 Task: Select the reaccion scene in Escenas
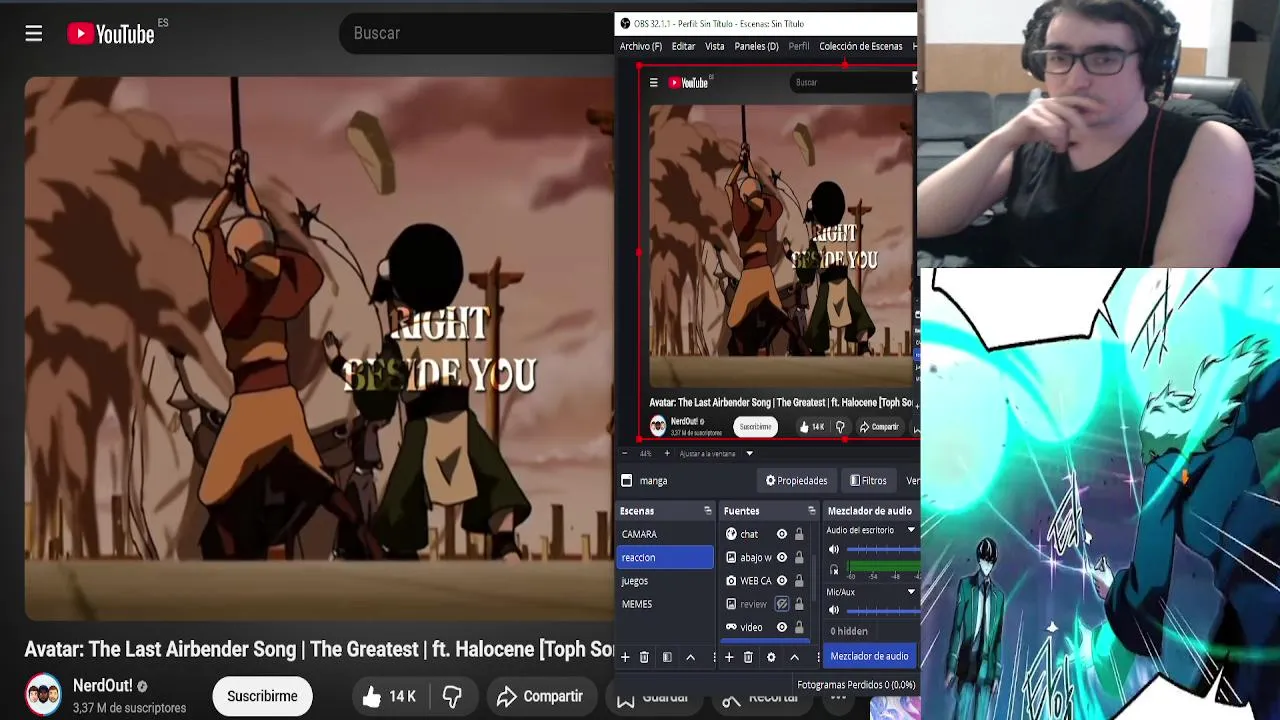click(666, 557)
